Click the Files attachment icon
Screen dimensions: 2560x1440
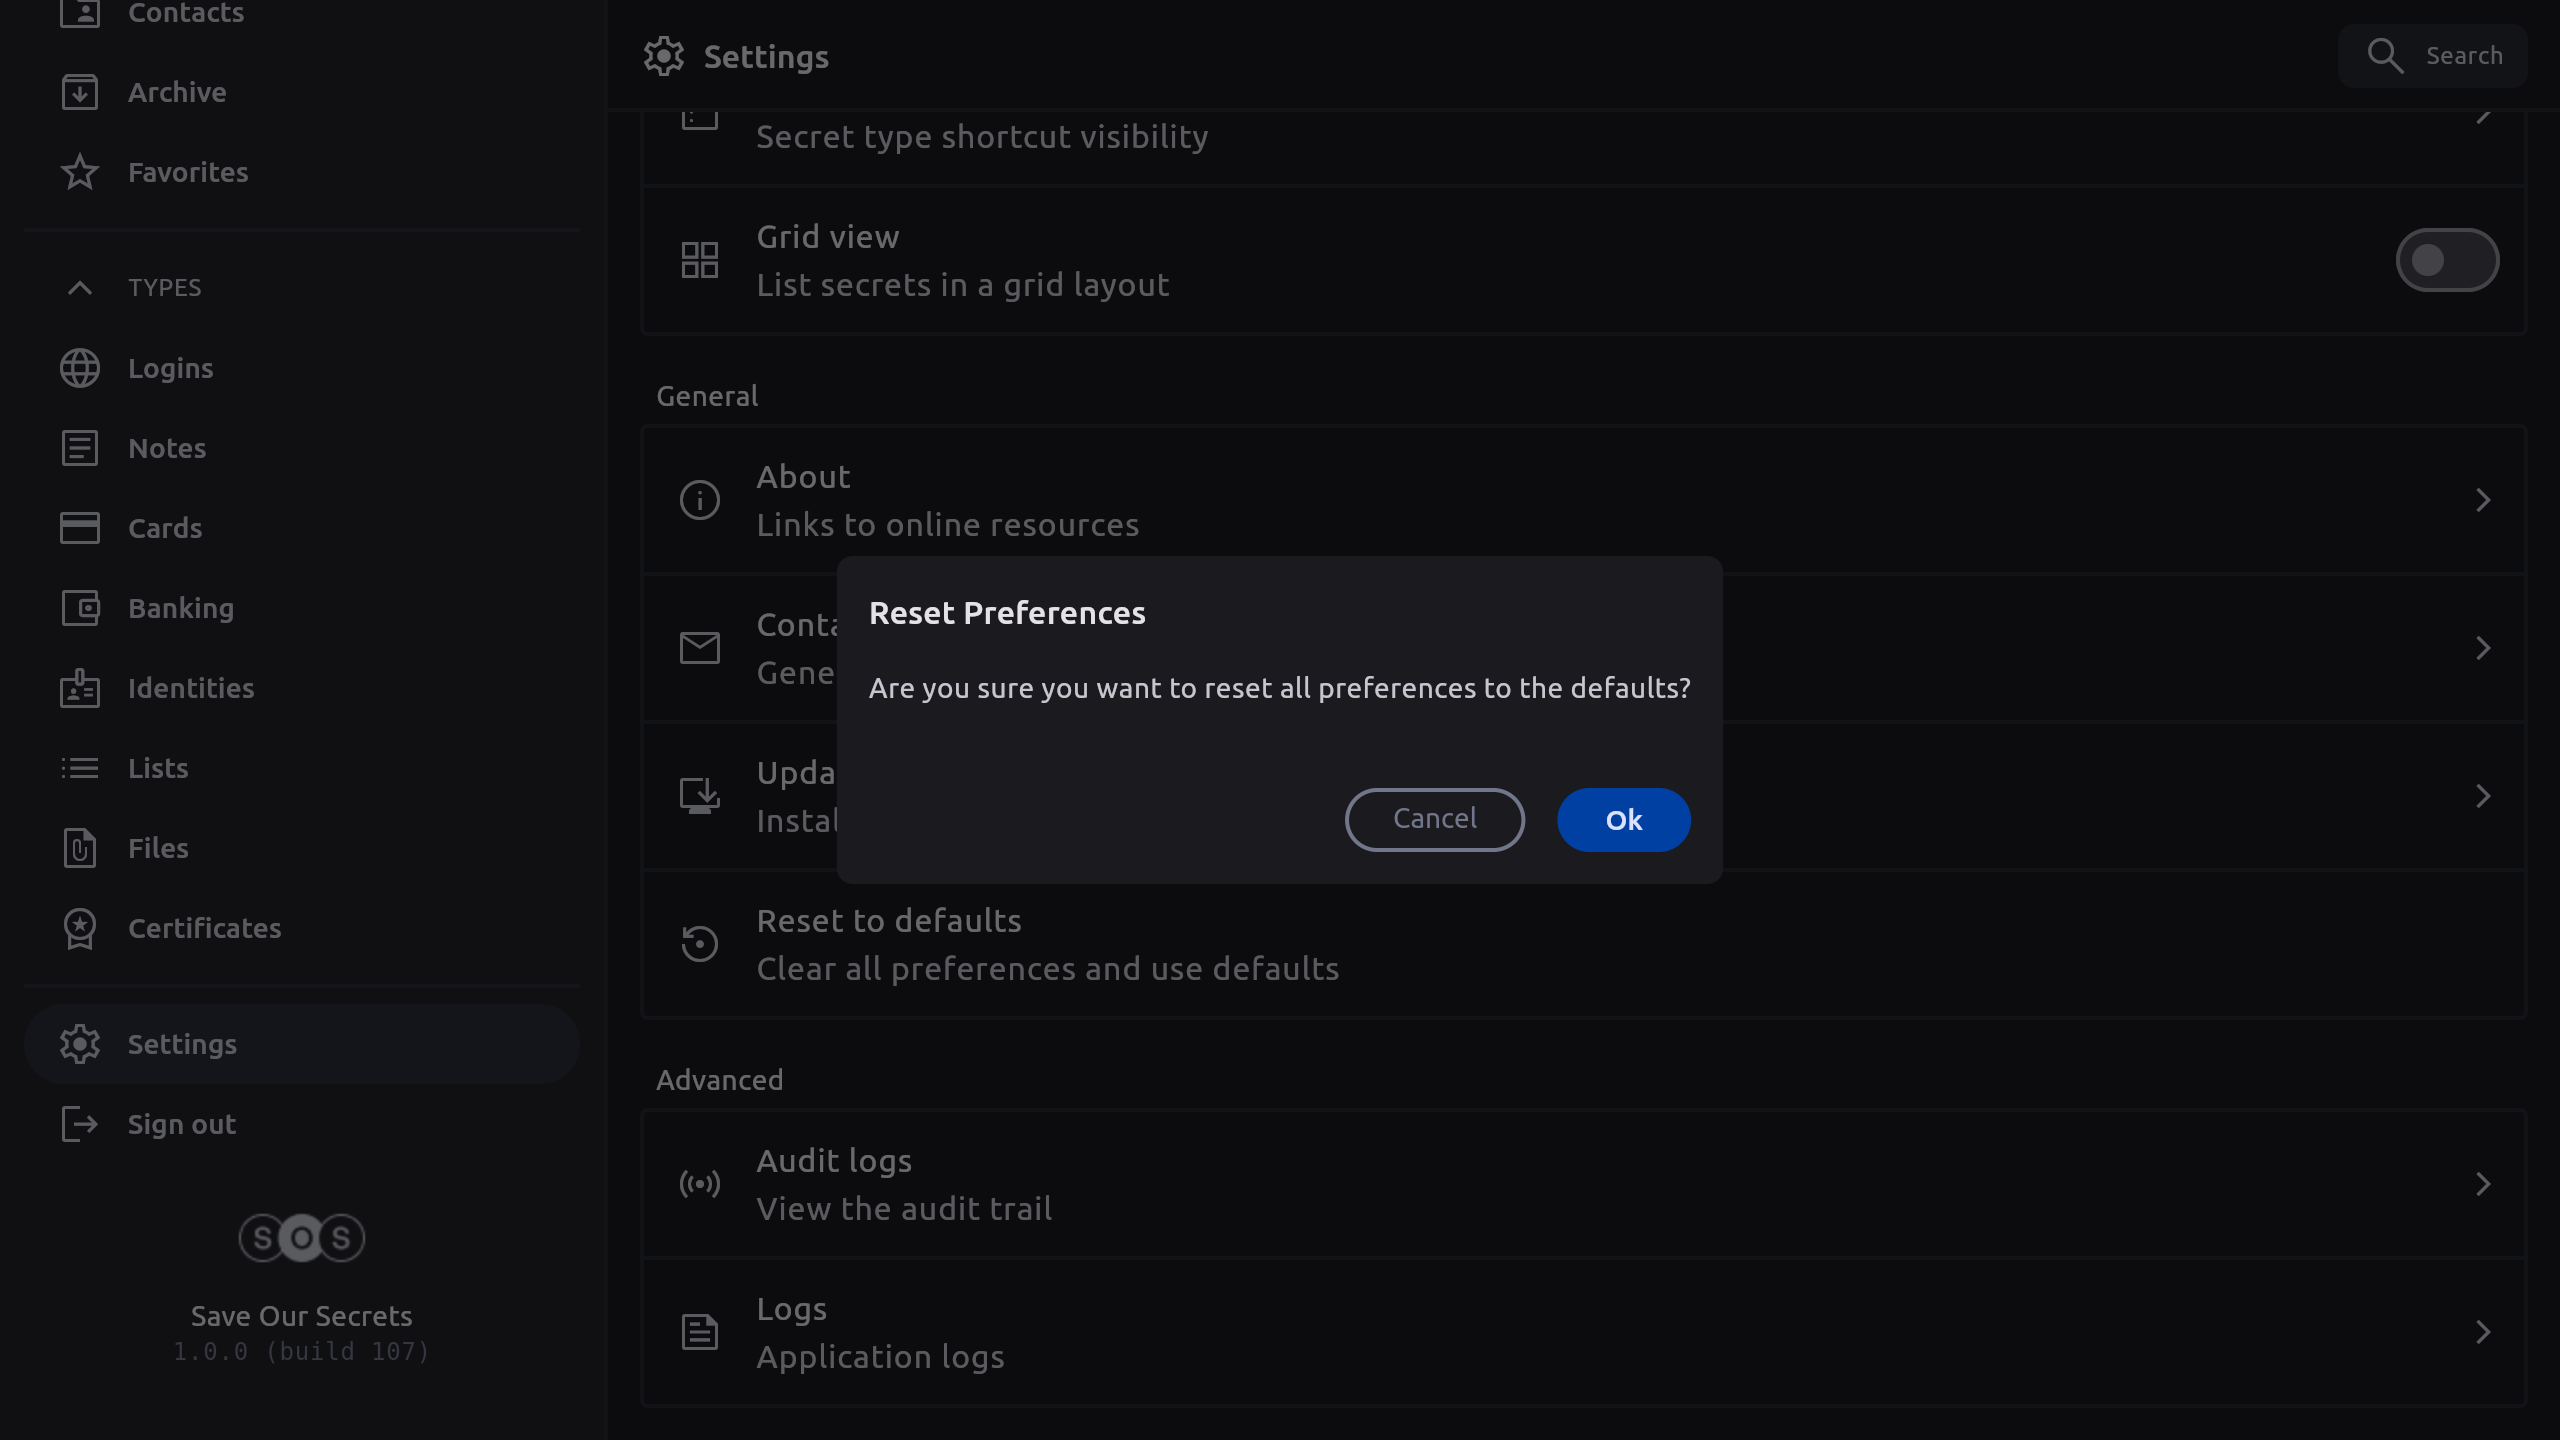click(x=80, y=848)
